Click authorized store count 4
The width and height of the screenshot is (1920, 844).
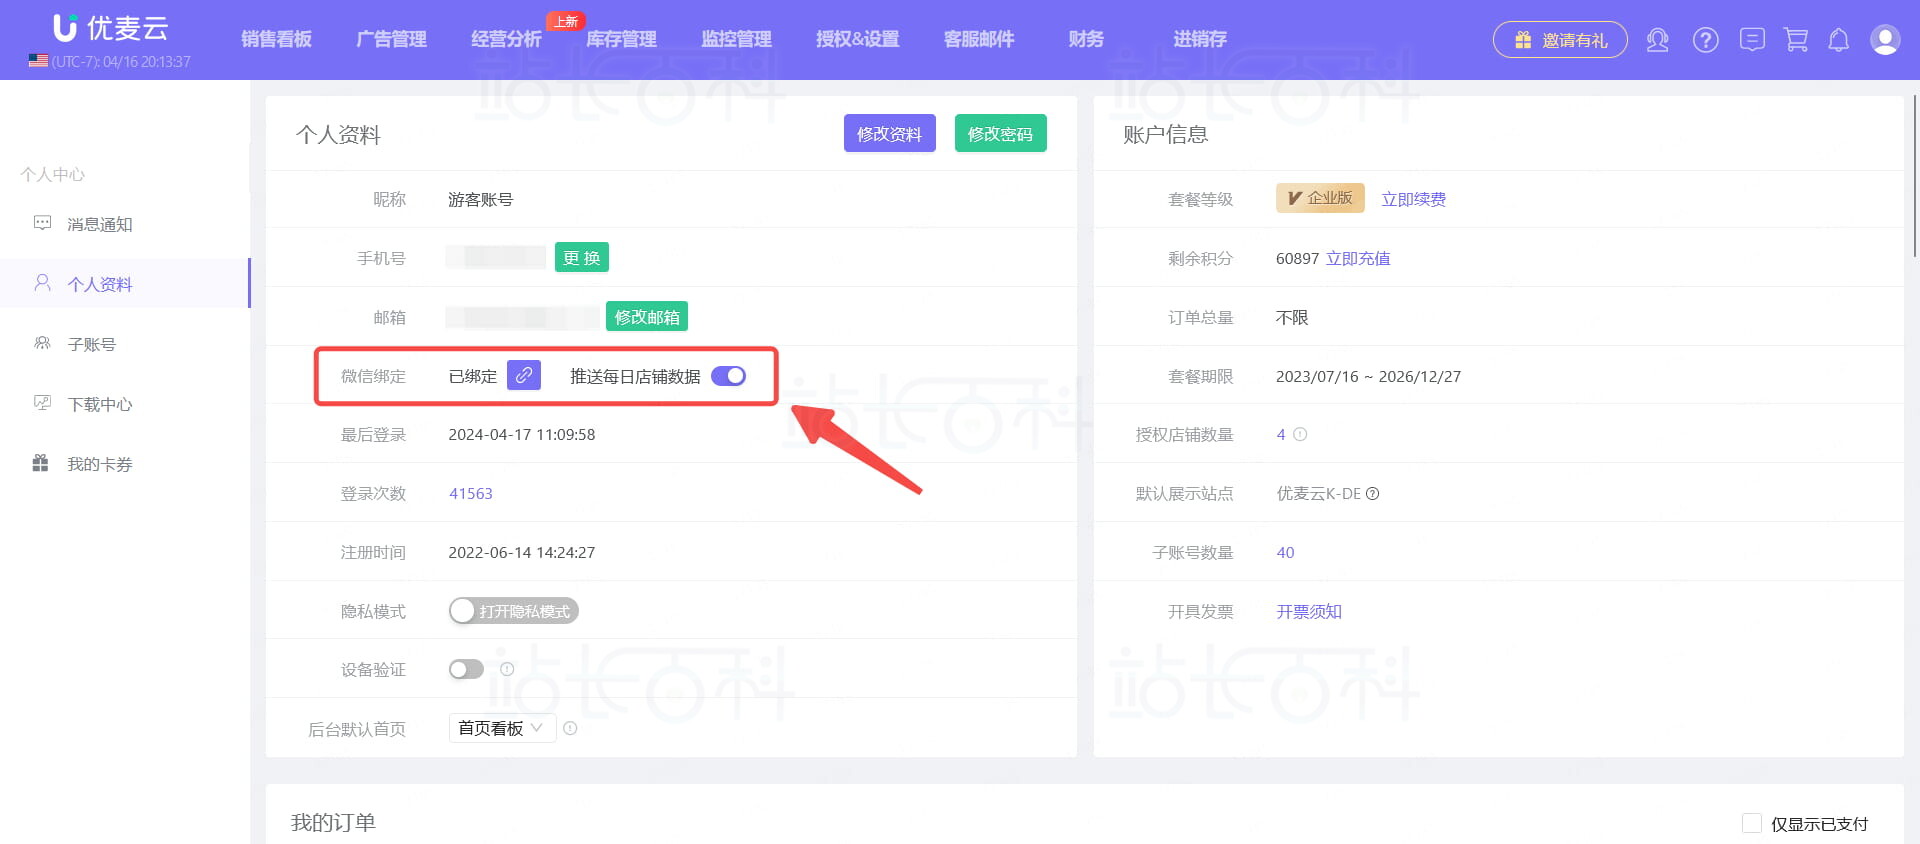click(x=1281, y=434)
